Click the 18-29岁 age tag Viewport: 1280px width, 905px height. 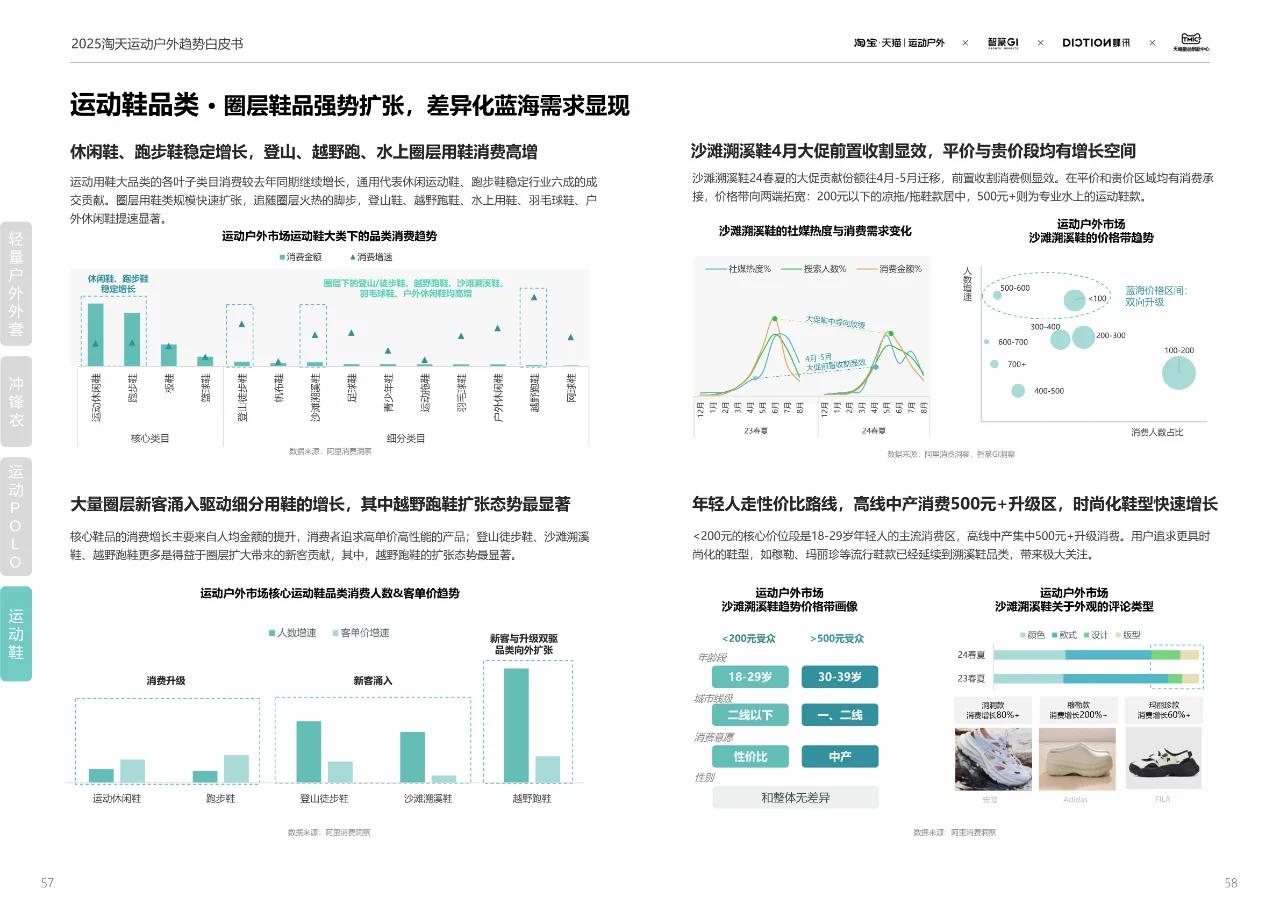pos(750,677)
